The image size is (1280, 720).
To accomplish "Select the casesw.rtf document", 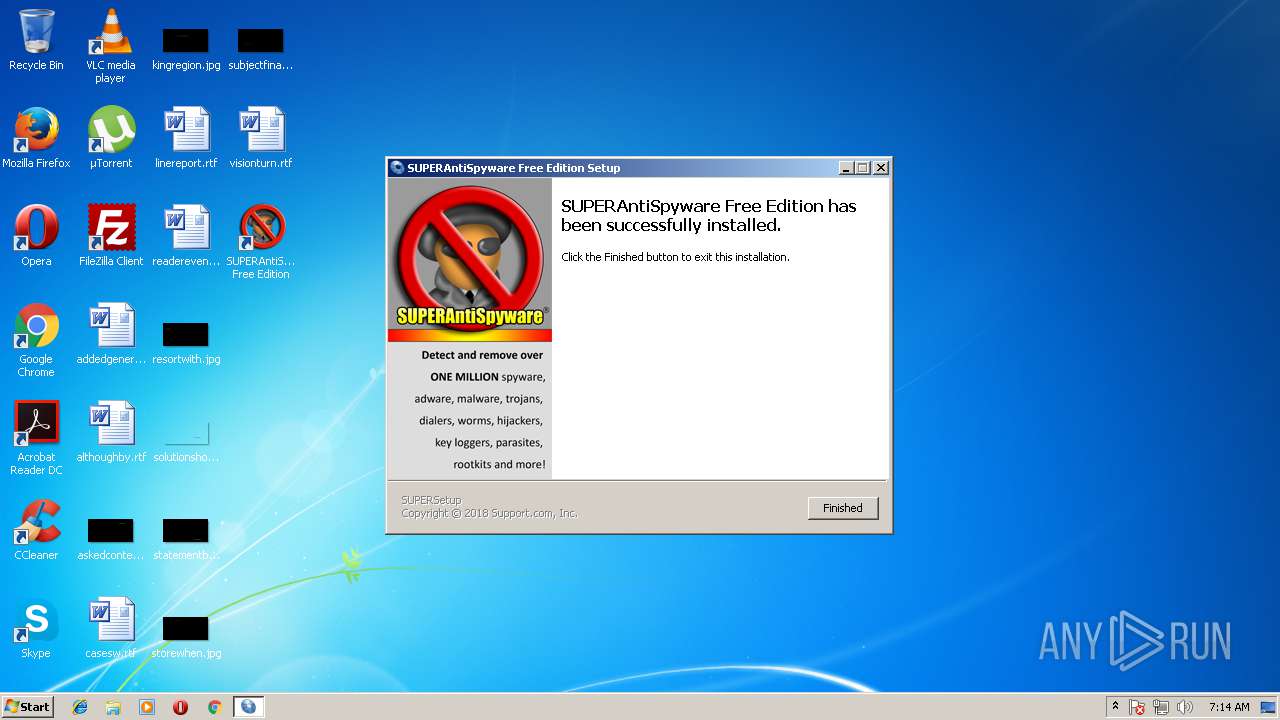I will pyautogui.click(x=111, y=628).
